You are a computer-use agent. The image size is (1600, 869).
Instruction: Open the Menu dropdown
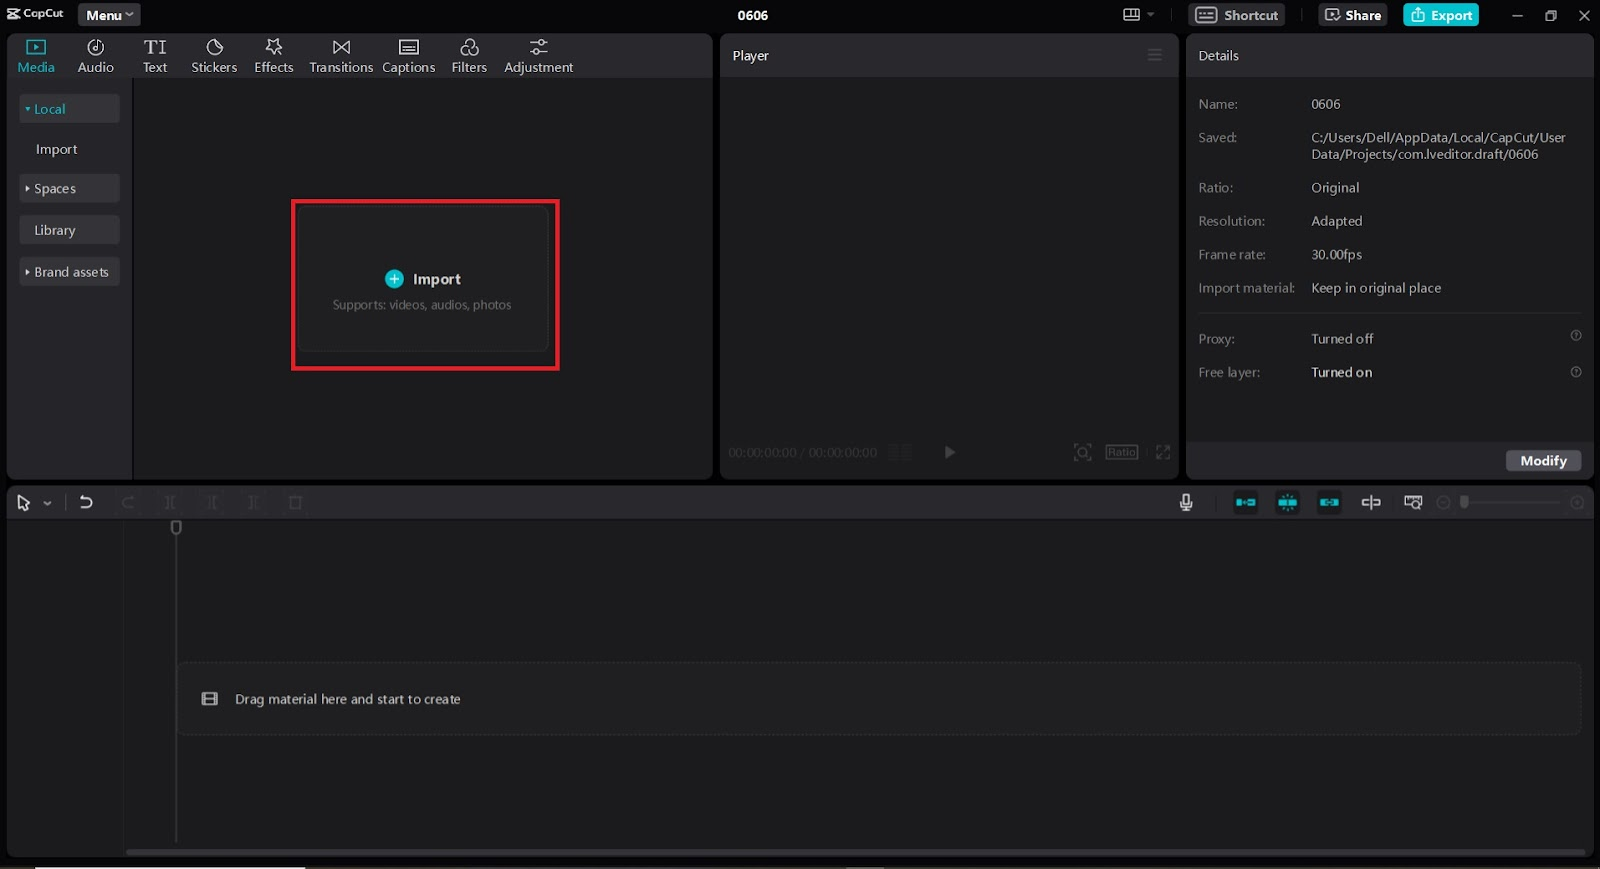point(109,15)
